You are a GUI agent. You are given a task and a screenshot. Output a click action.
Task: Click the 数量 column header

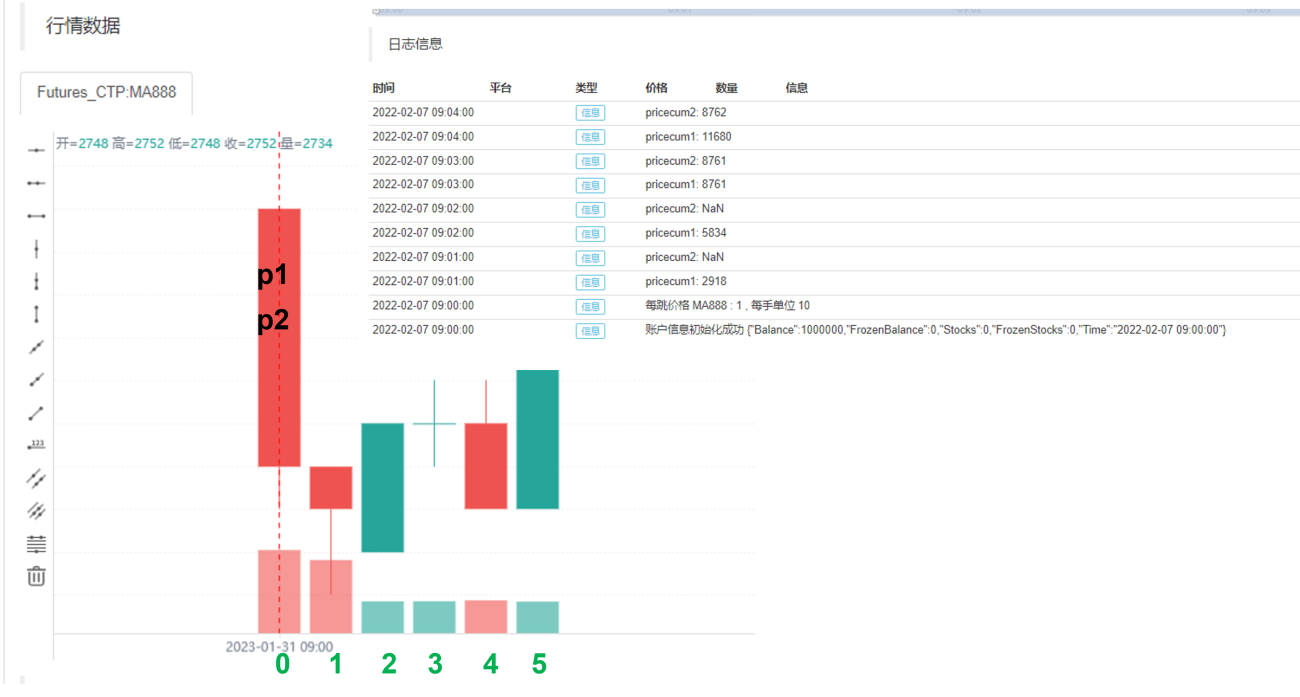coord(727,88)
